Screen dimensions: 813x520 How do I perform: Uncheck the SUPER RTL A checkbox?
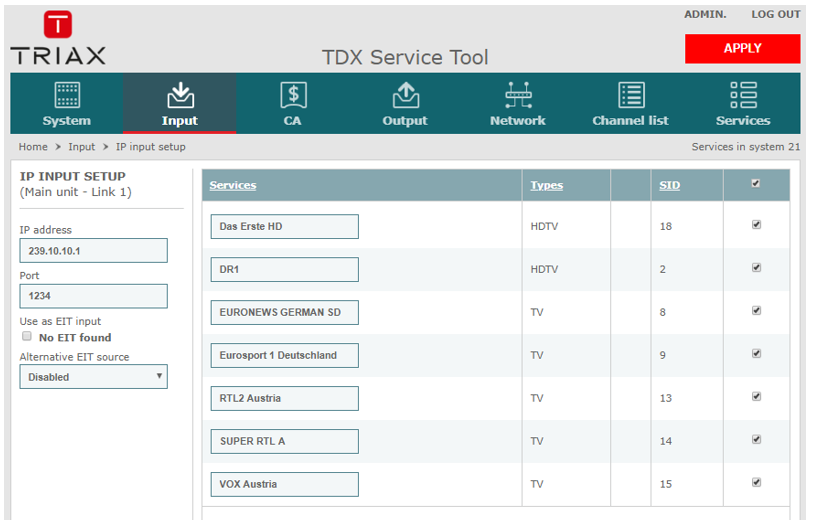[x=756, y=440]
